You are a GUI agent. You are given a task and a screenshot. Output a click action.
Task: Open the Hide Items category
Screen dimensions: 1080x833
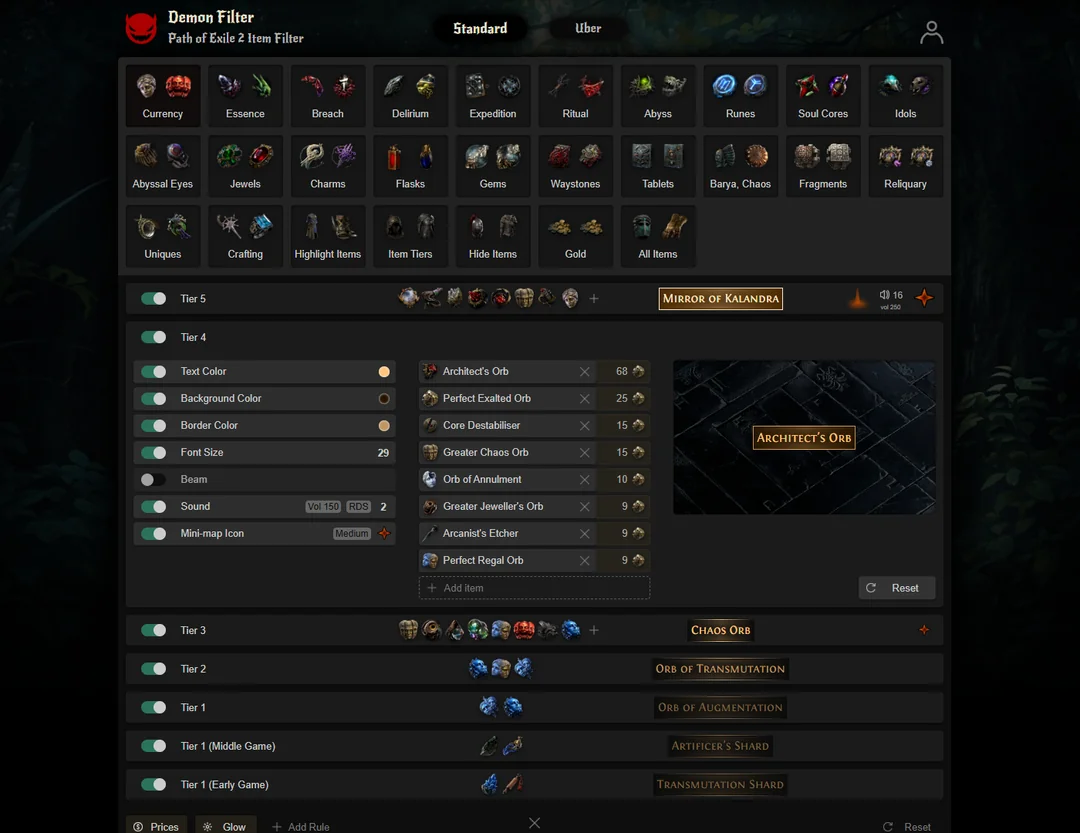pos(493,236)
